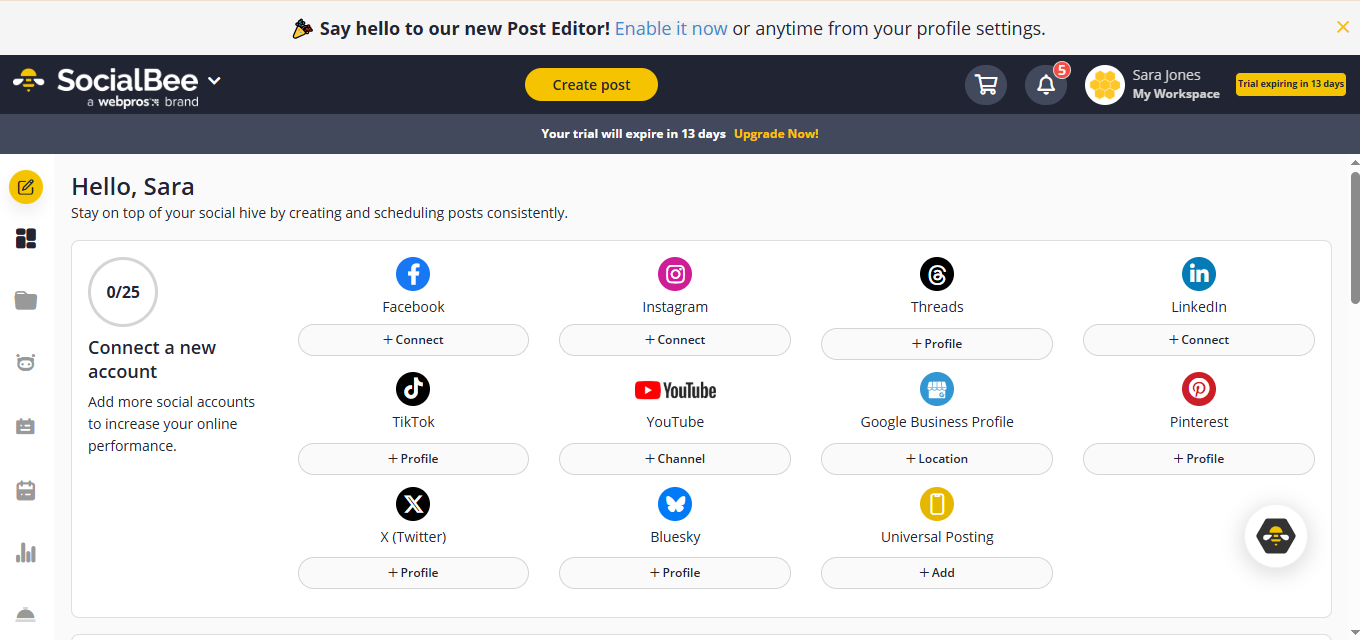Click the Universal Posting phone icon
This screenshot has height=640, width=1360.
(937, 504)
